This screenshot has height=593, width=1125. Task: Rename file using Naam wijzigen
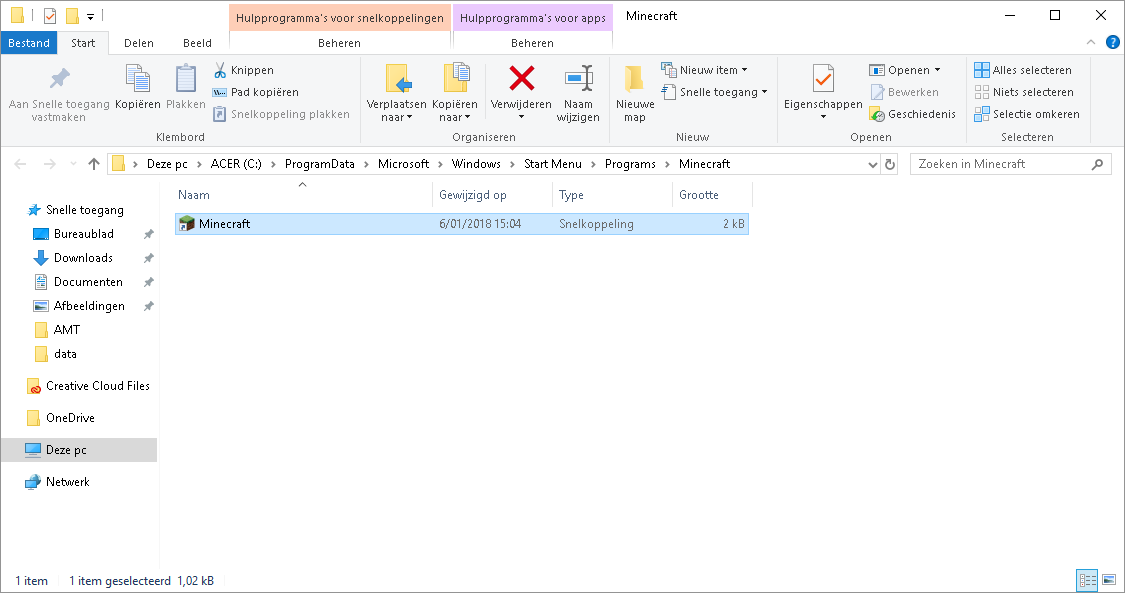click(578, 93)
